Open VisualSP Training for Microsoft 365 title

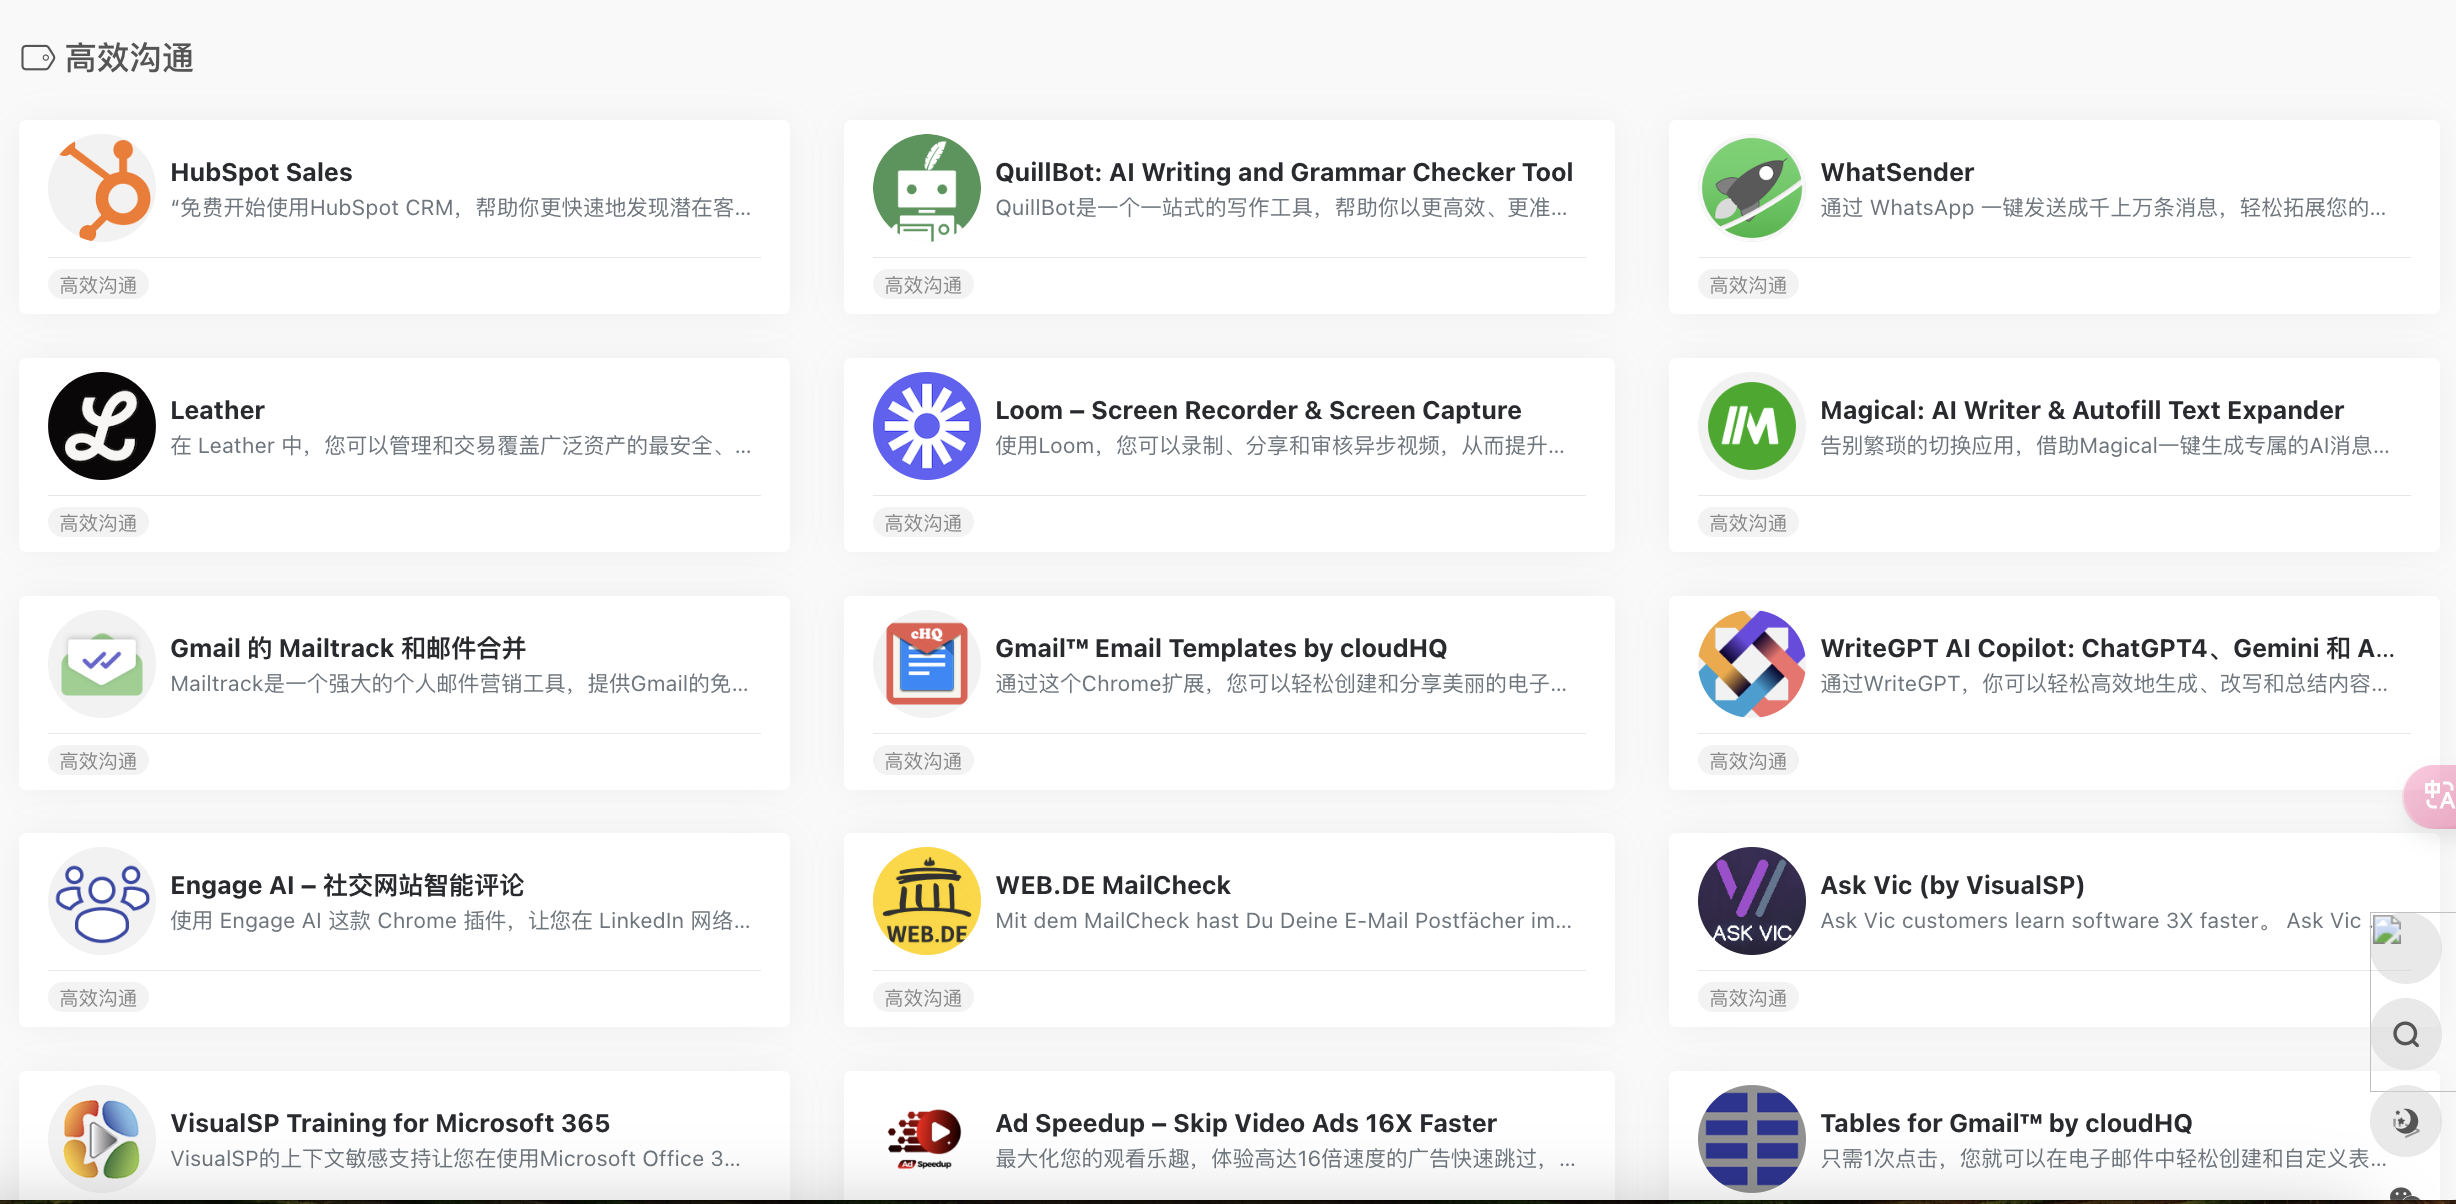click(390, 1123)
